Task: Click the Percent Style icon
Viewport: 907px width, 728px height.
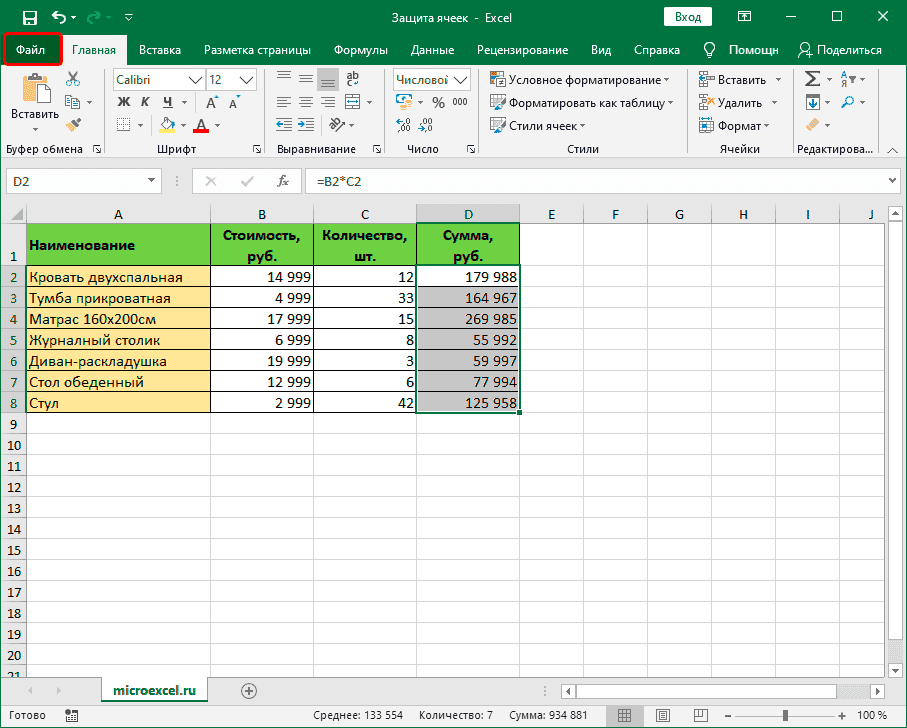Action: (x=437, y=102)
